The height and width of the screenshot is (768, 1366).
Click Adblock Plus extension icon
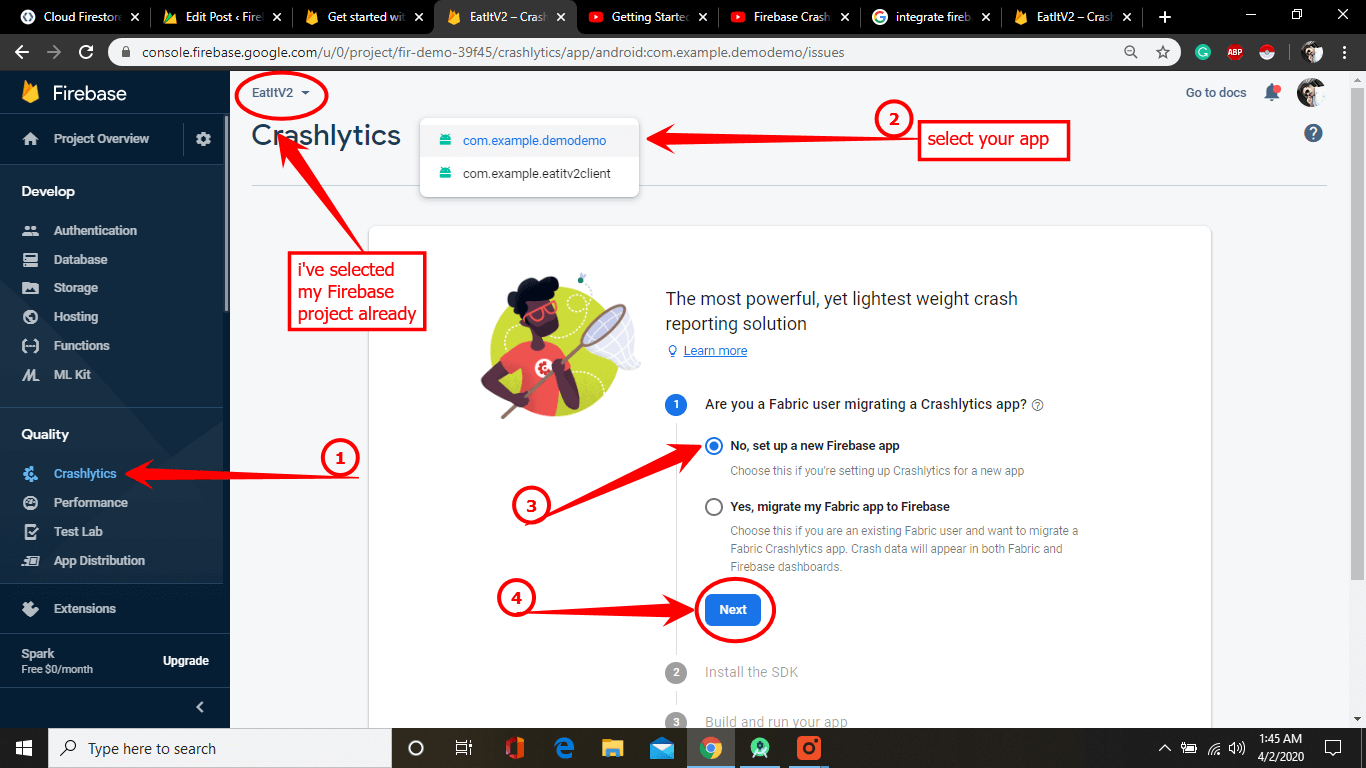[1235, 52]
